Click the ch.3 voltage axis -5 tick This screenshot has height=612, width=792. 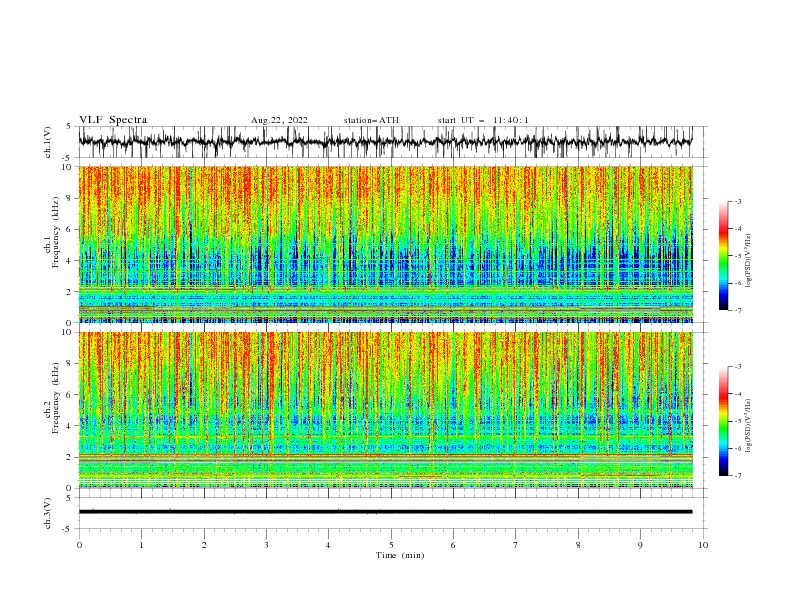click(68, 529)
